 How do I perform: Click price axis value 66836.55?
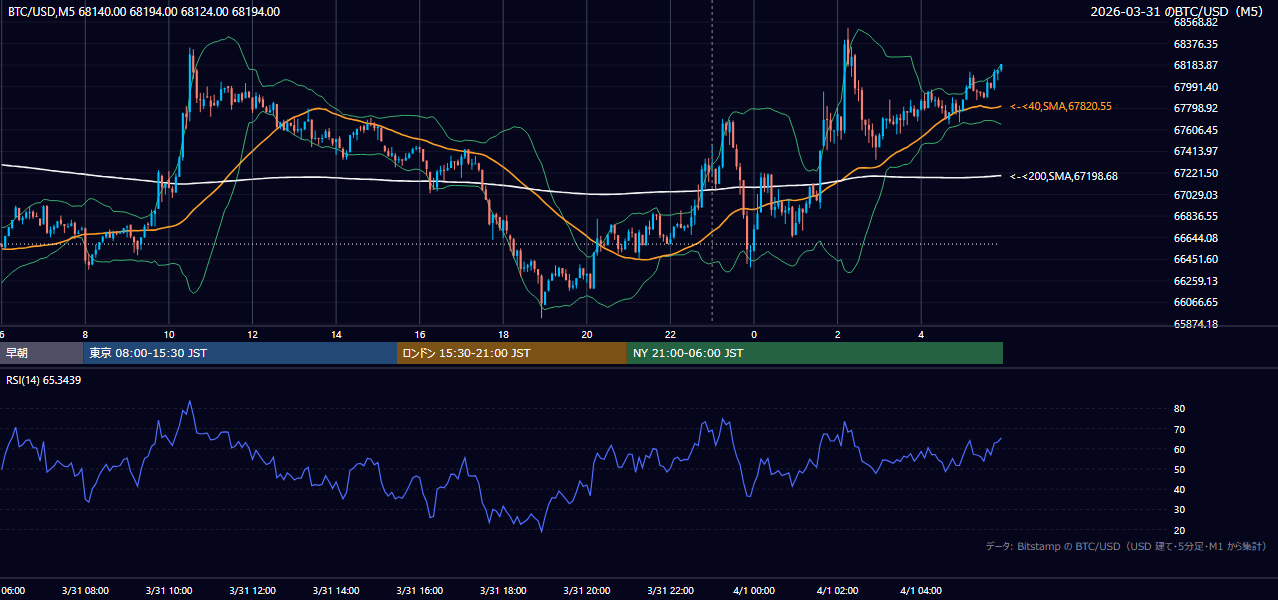click(x=1195, y=216)
